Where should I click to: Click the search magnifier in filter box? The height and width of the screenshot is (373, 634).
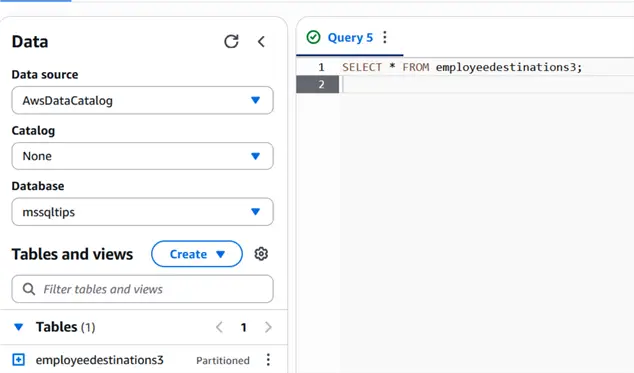[29, 289]
